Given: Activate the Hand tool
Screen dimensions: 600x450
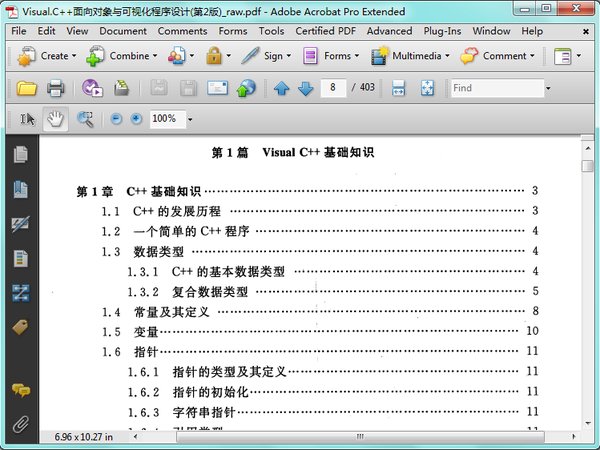Looking at the screenshot, I should pyautogui.click(x=55, y=119).
